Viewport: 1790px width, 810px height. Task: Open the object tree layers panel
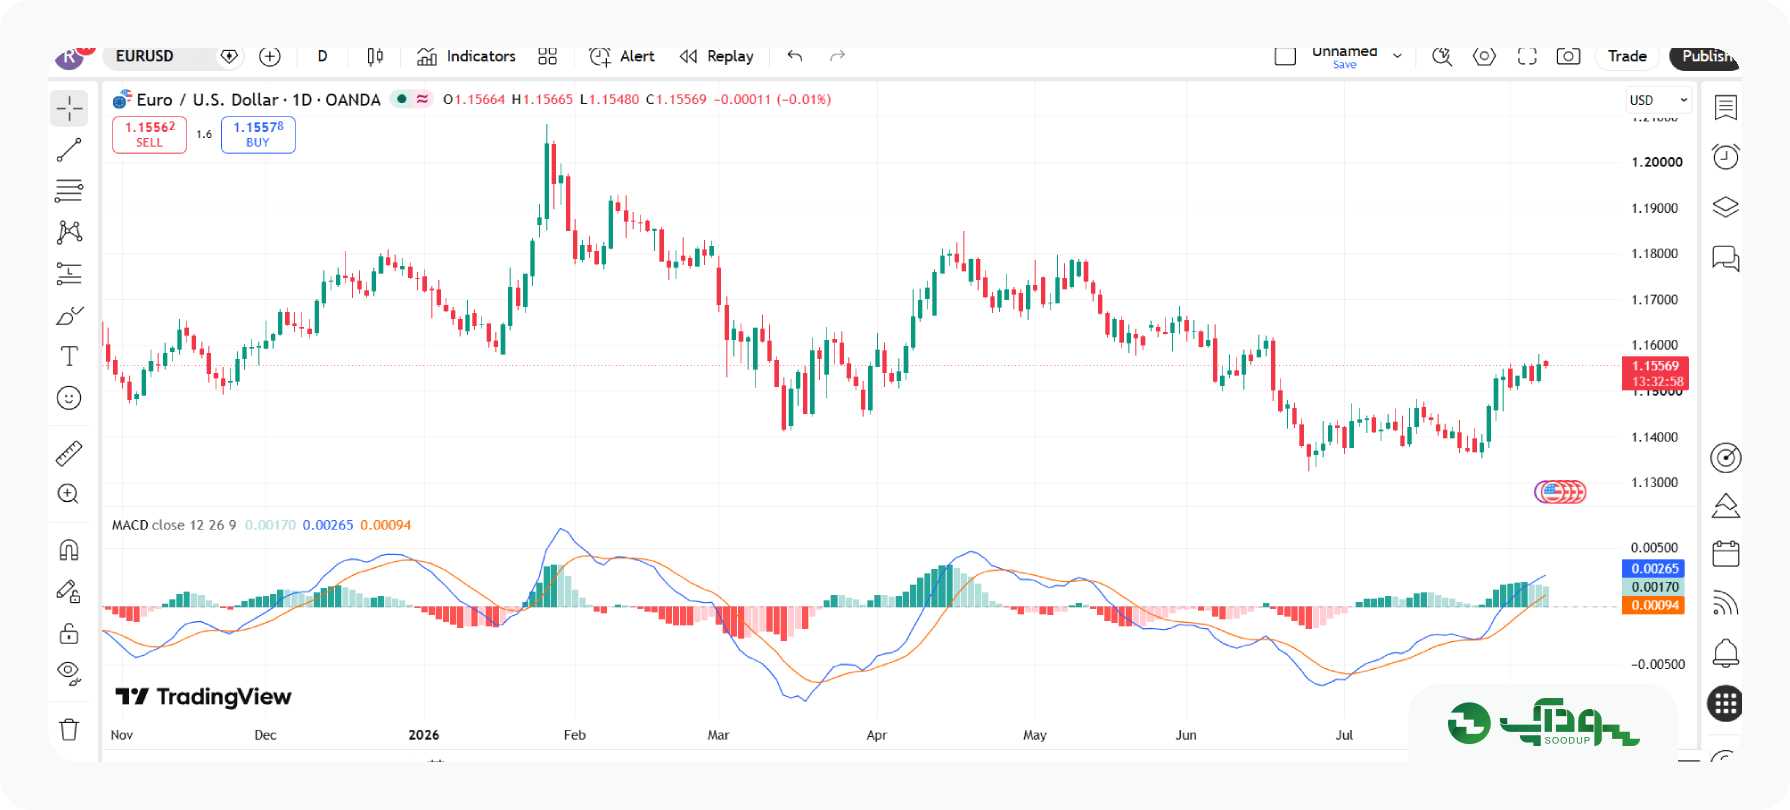coord(1726,207)
